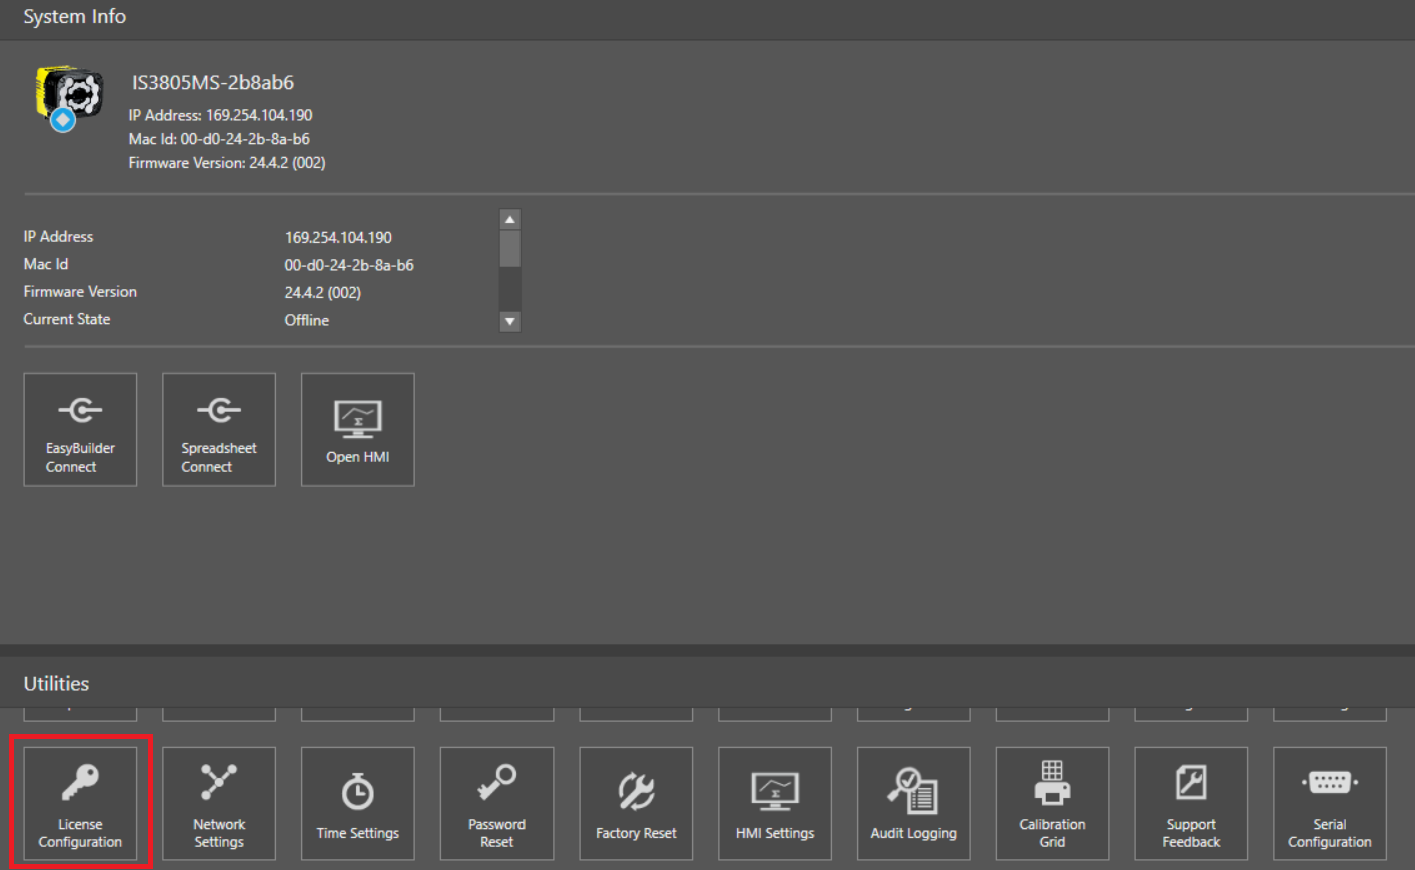The width and height of the screenshot is (1415, 870).
Task: Launch Factory Reset utility
Action: click(x=636, y=803)
